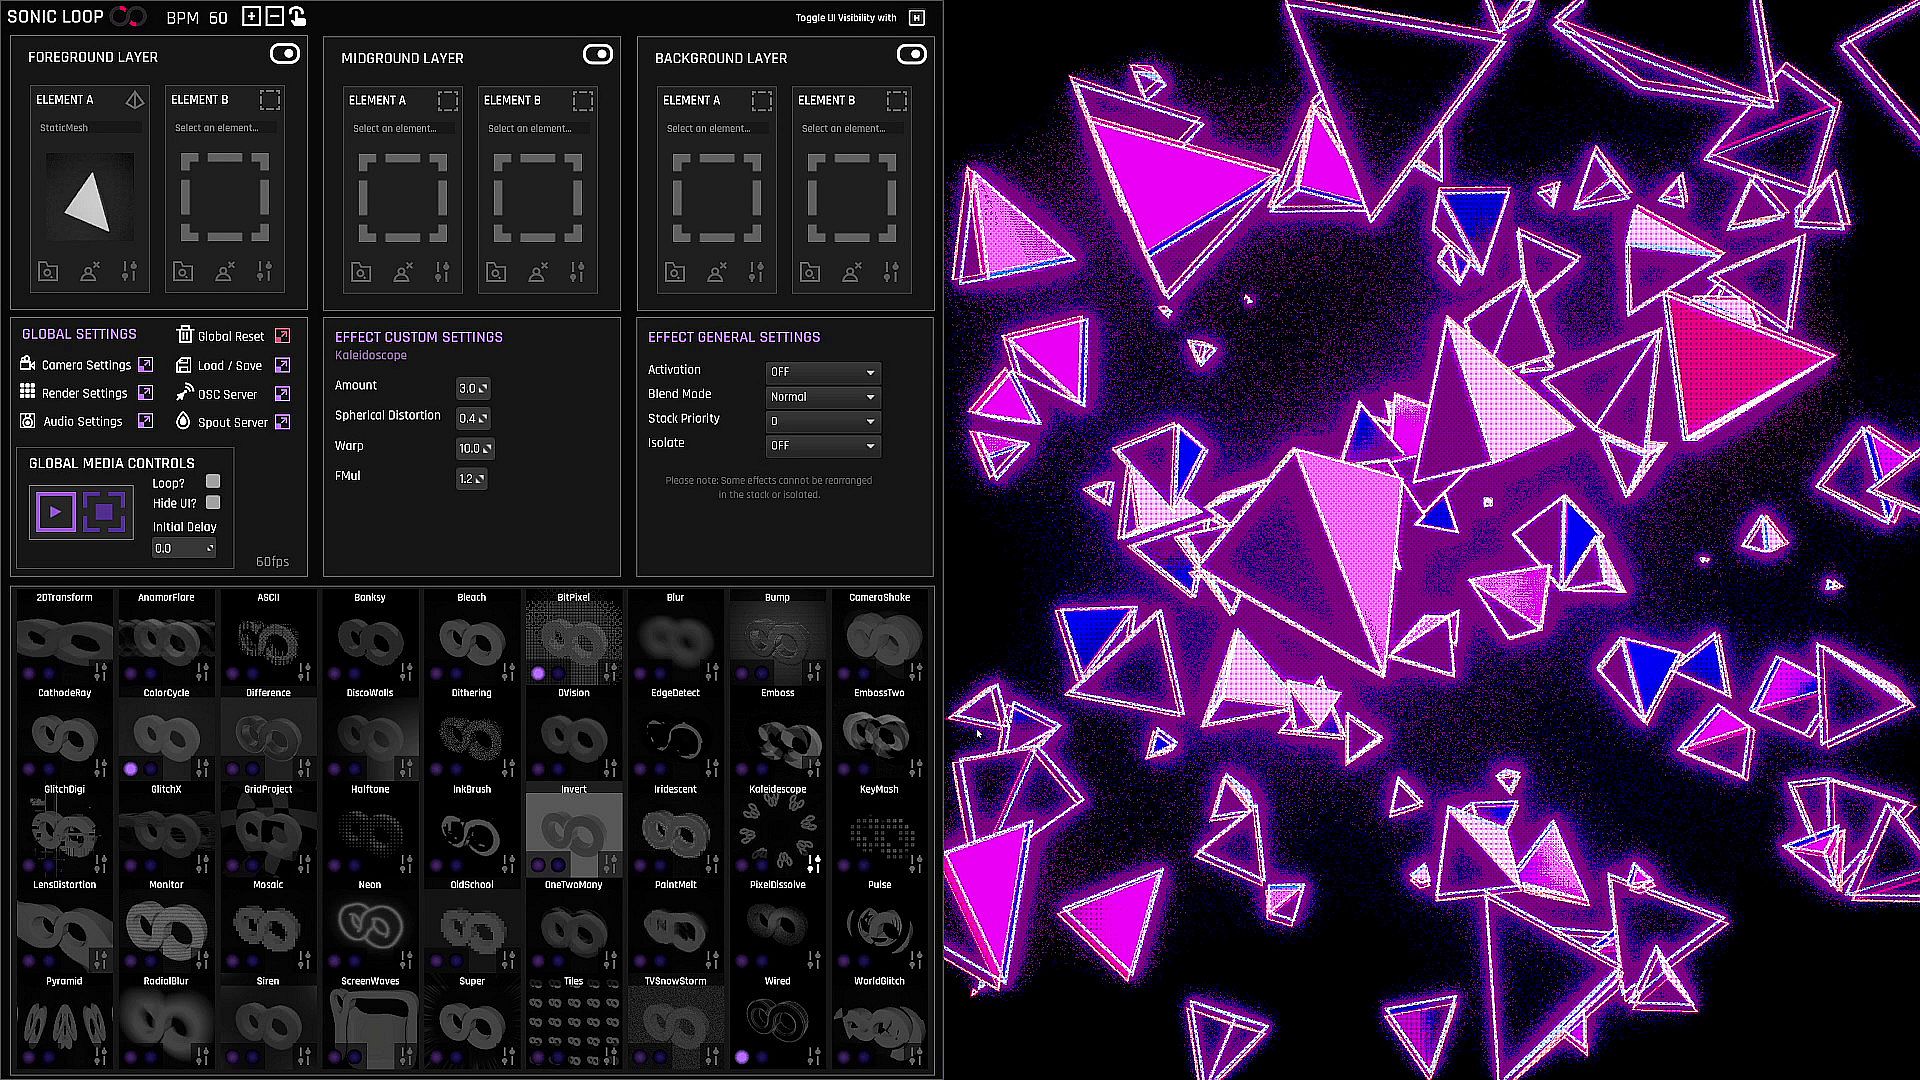Open the Isolate dropdown

(822, 446)
